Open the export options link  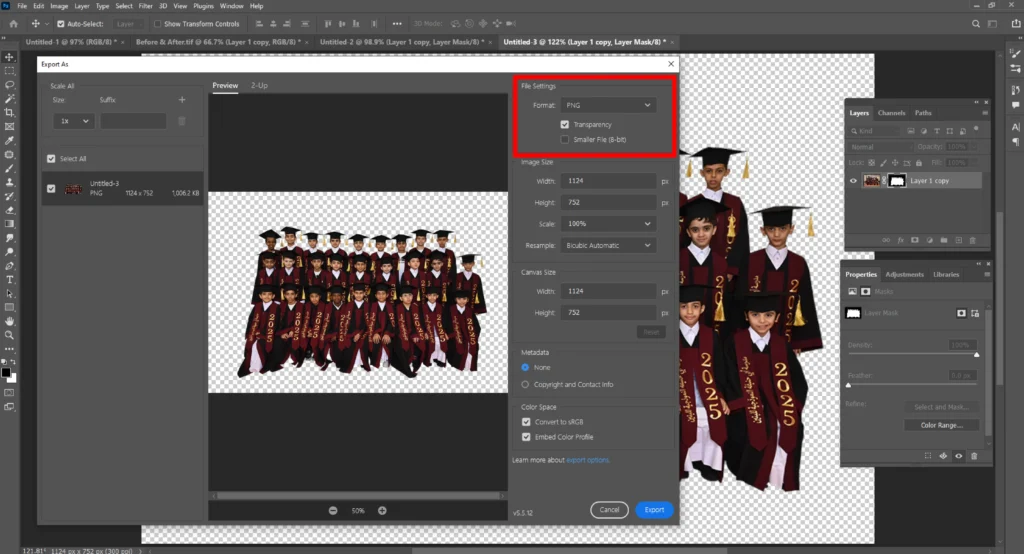pos(588,460)
